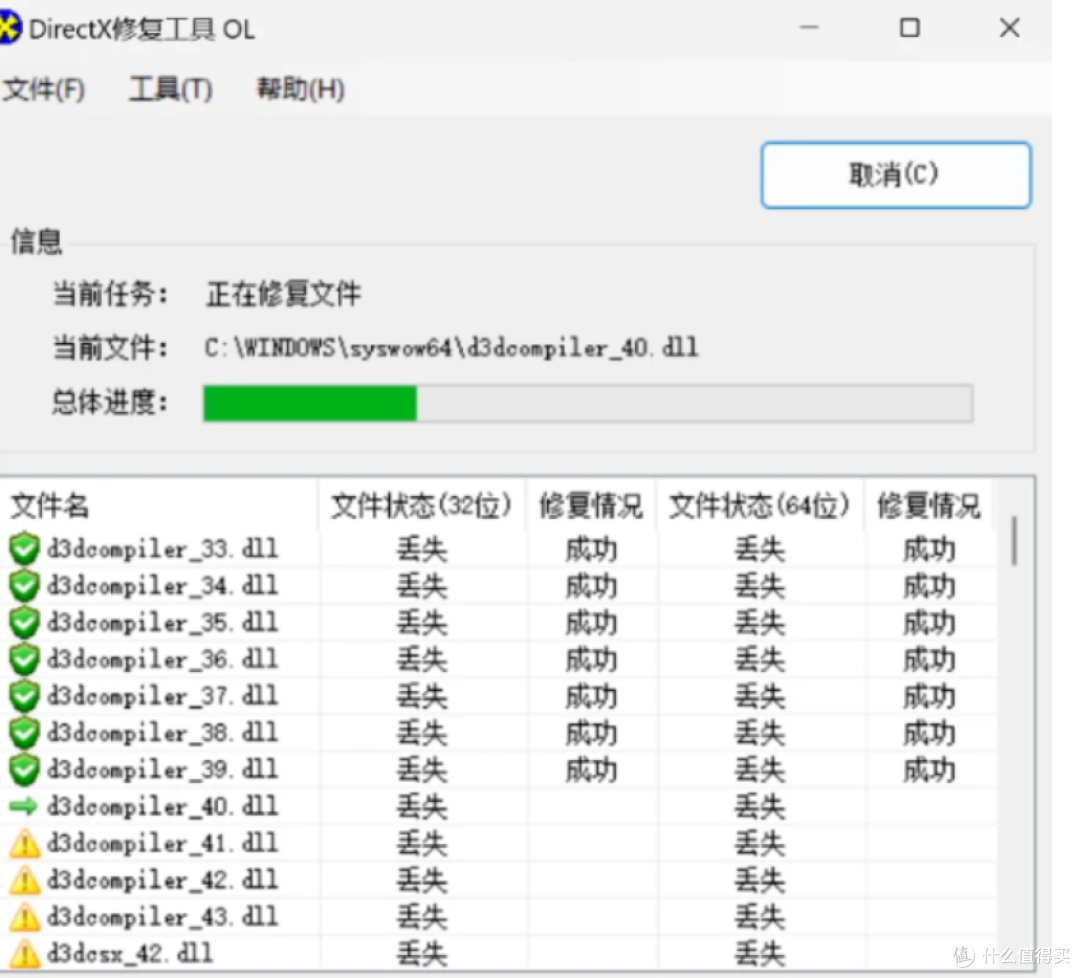Minimize the DirectX repair tool window
Viewport: 1080px width, 978px height.
(x=809, y=28)
